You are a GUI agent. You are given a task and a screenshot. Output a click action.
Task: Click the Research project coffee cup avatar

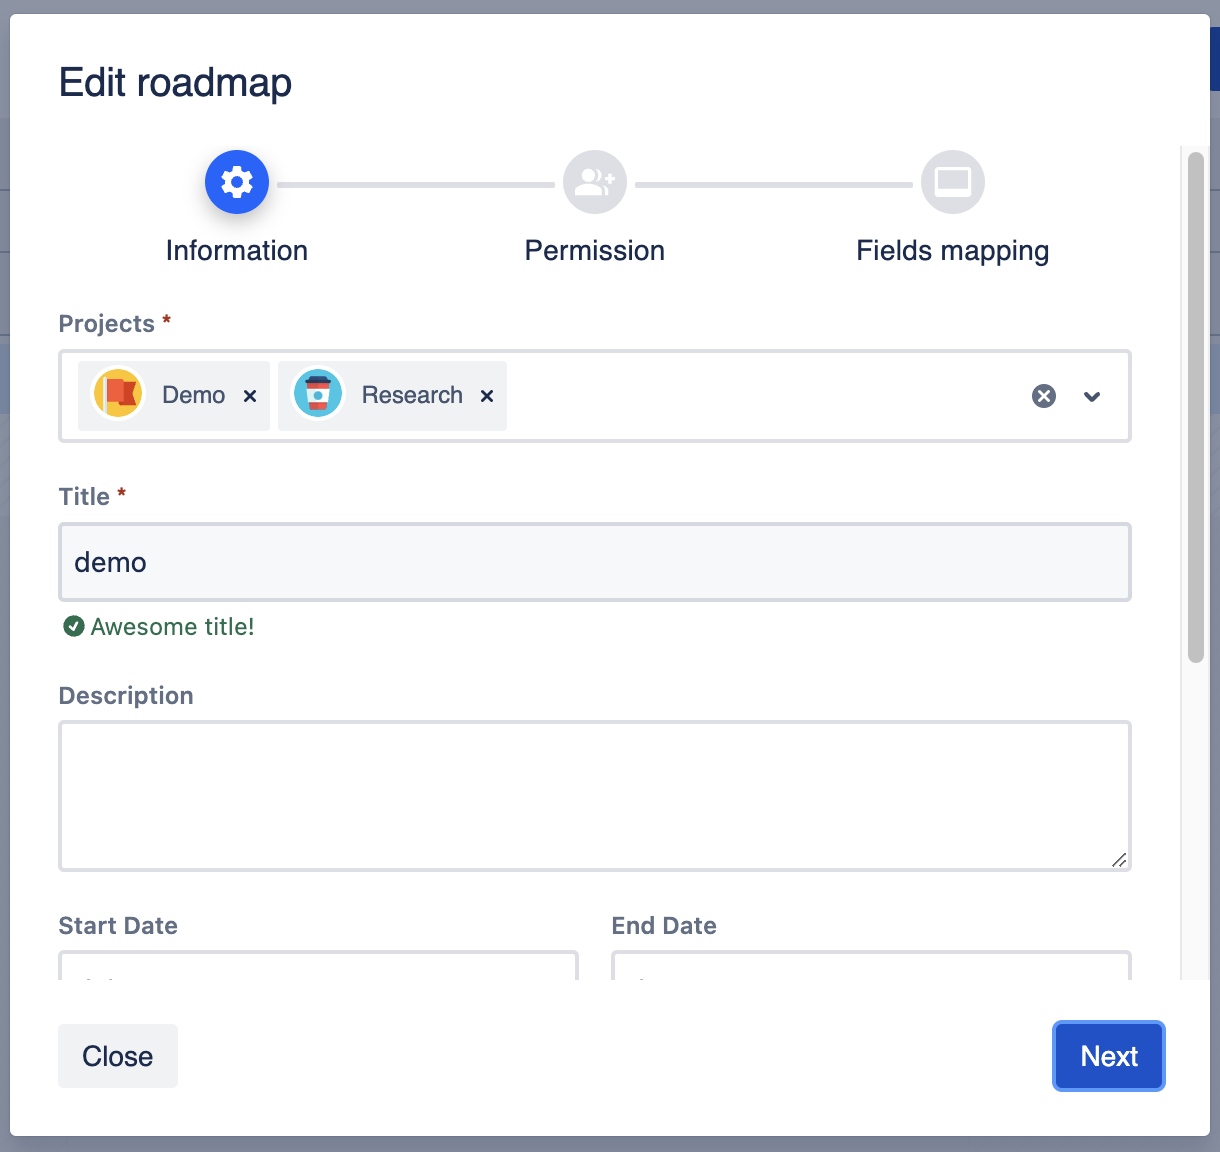[317, 394]
